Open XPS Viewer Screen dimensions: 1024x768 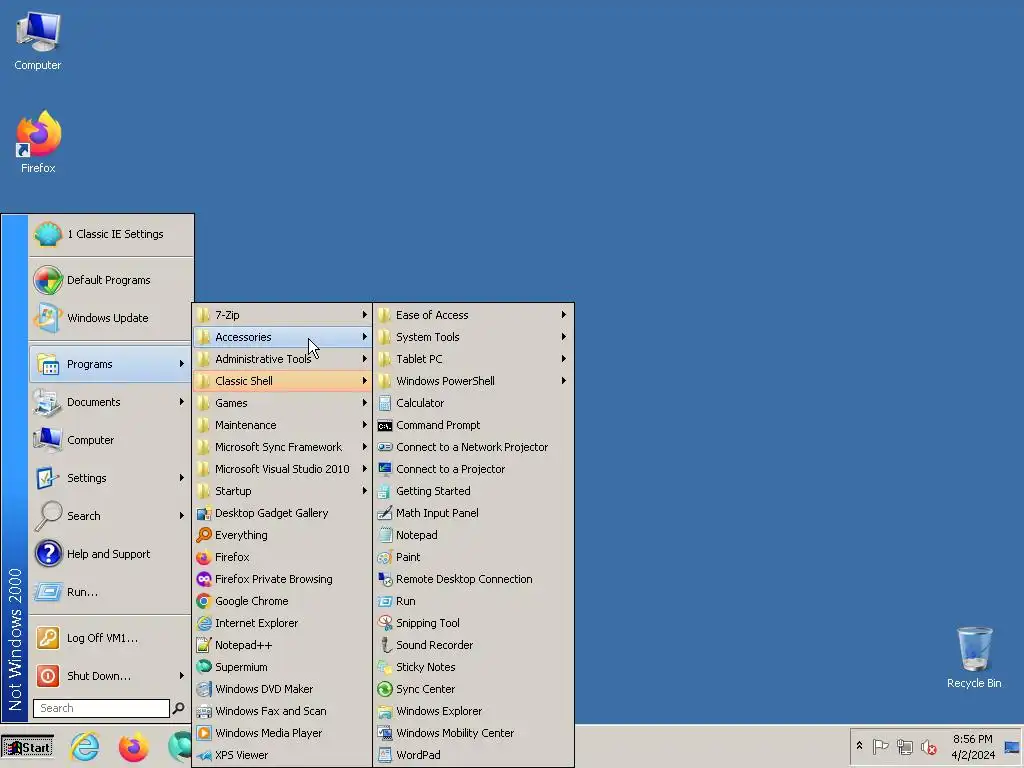282,755
